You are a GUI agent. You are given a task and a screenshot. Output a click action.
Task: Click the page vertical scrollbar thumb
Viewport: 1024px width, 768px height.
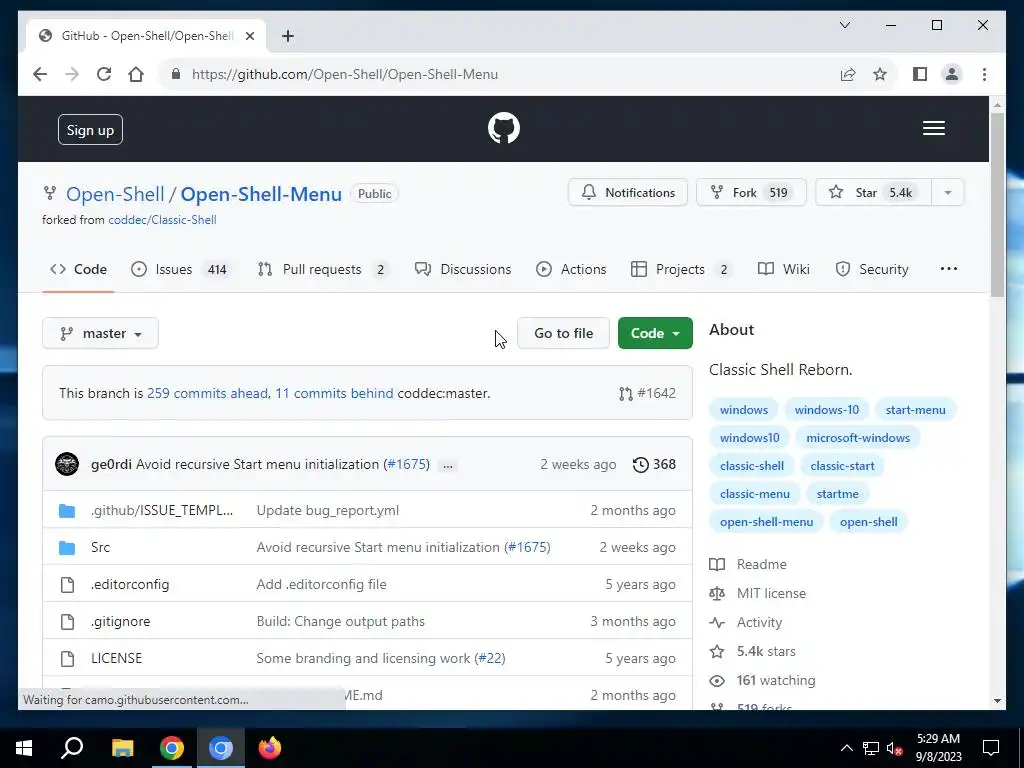[x=997, y=204]
